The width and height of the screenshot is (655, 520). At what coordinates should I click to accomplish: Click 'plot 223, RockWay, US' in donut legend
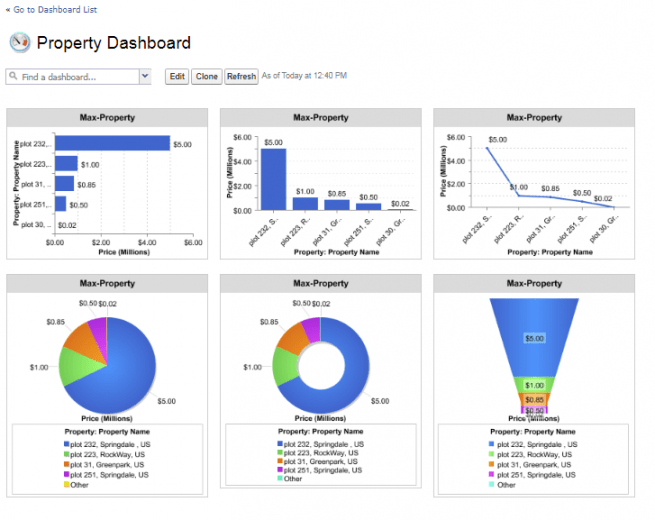(321, 453)
